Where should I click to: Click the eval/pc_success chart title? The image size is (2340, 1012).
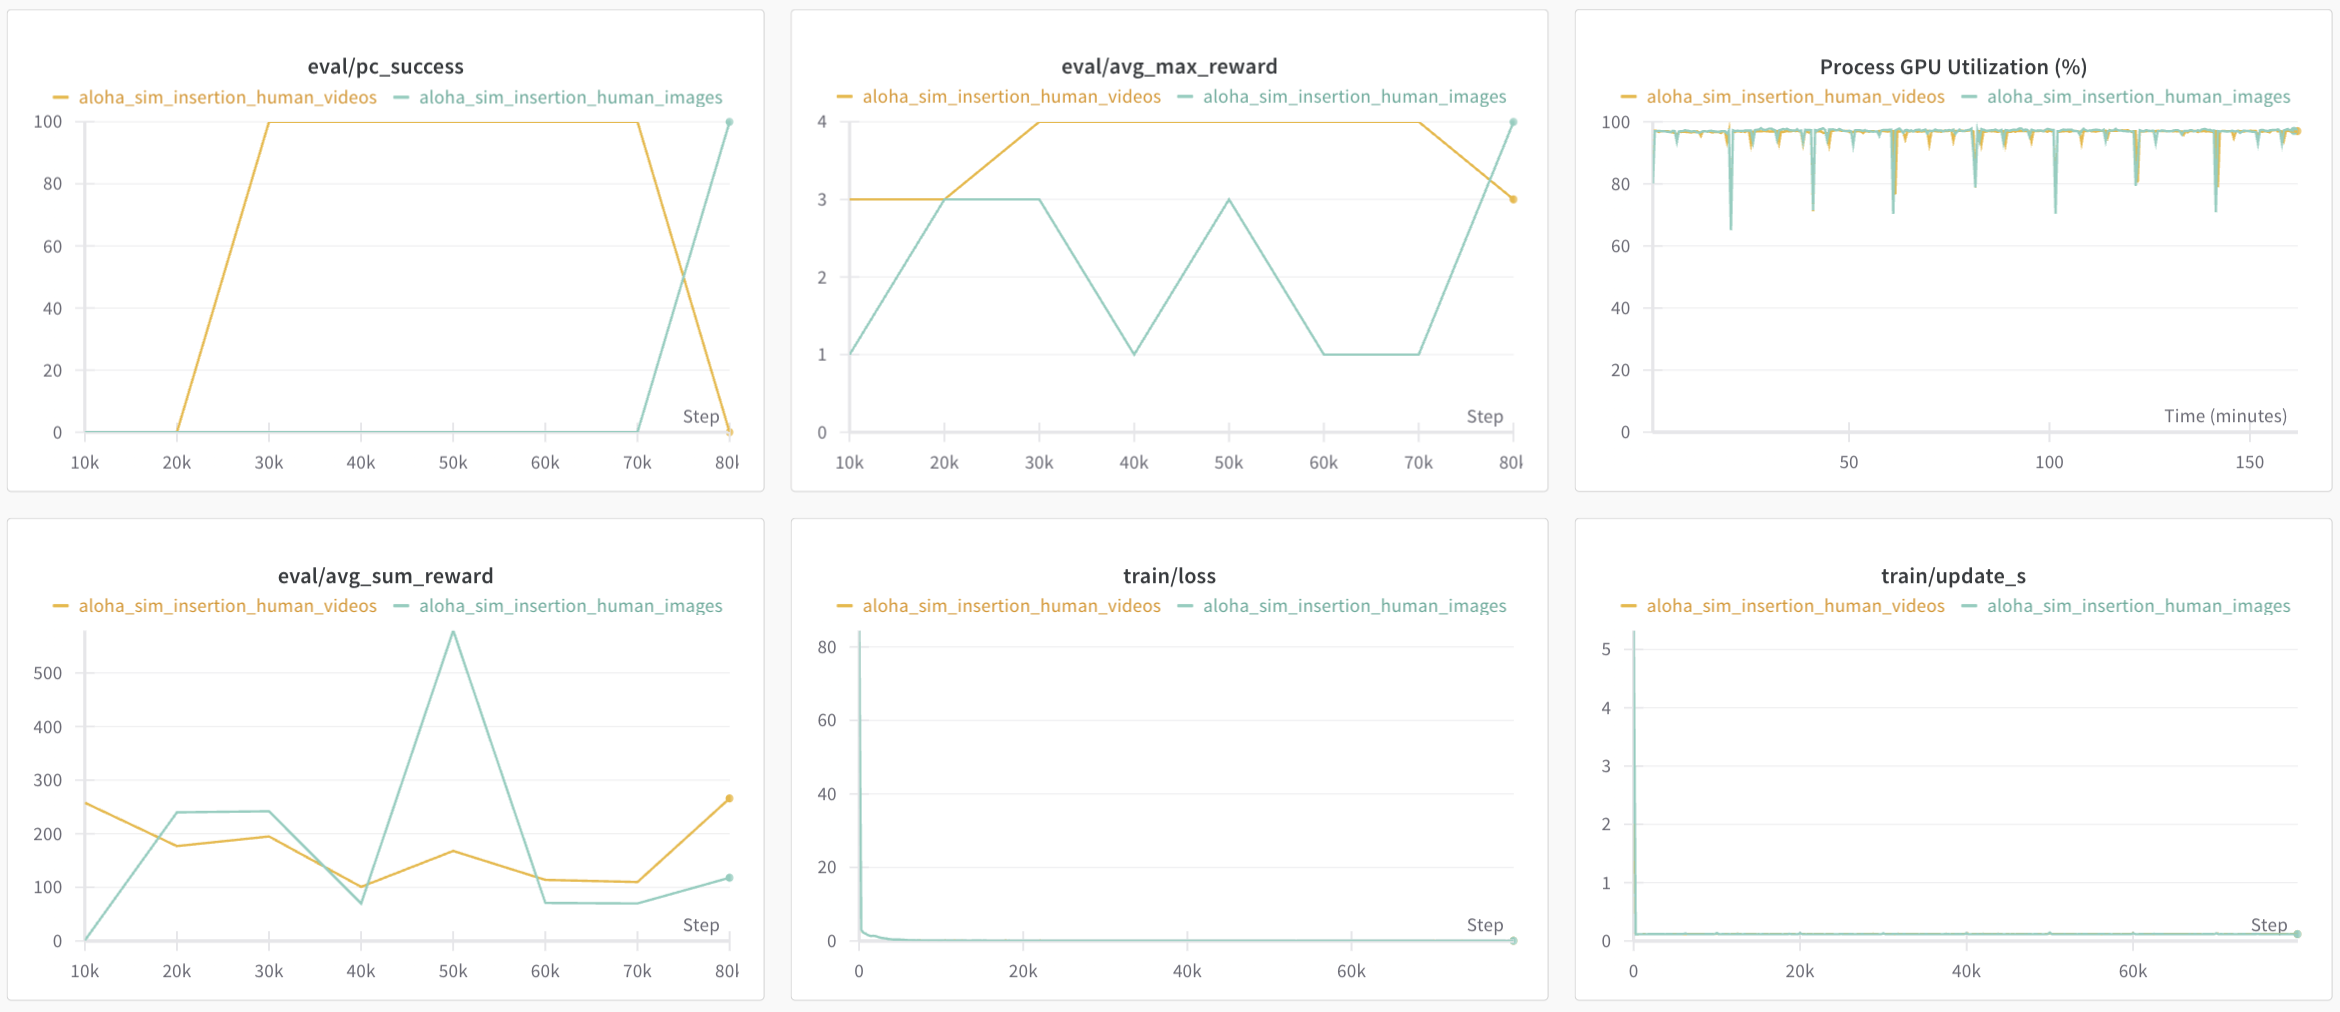coord(385,67)
